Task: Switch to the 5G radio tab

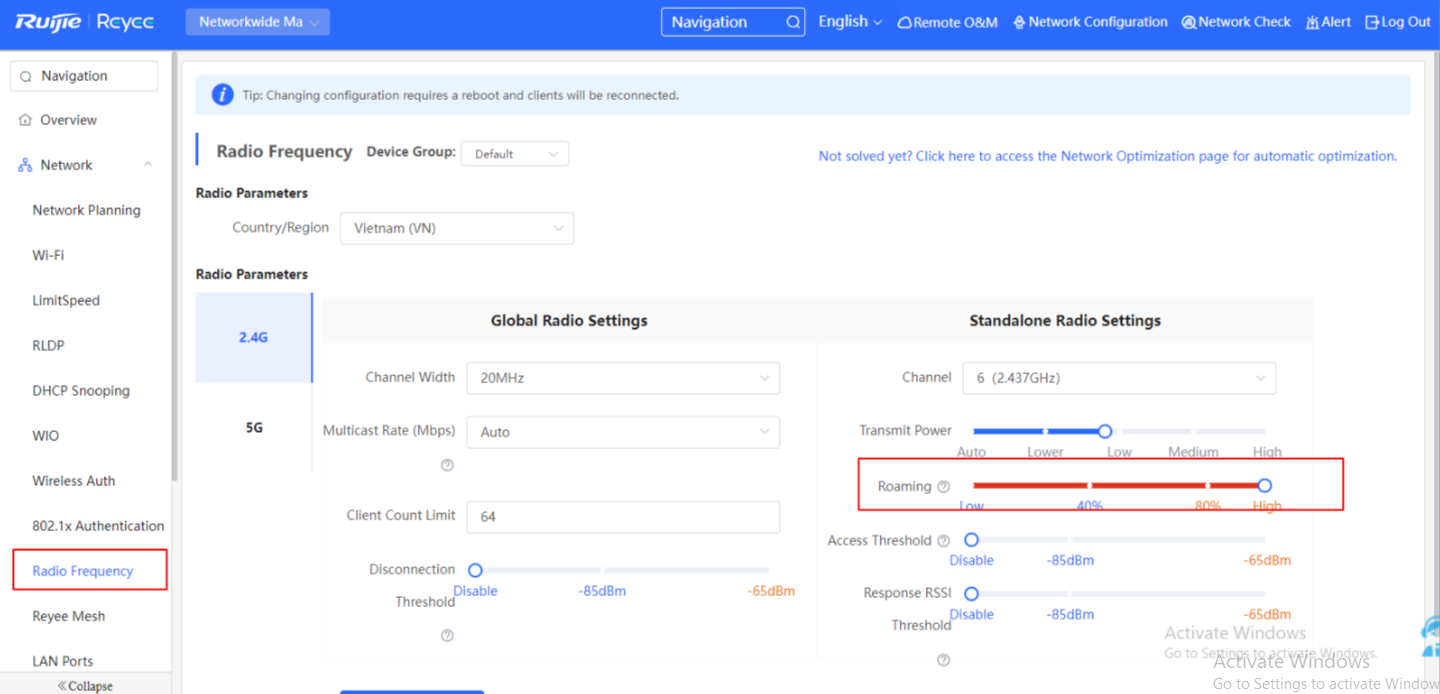Action: [254, 428]
